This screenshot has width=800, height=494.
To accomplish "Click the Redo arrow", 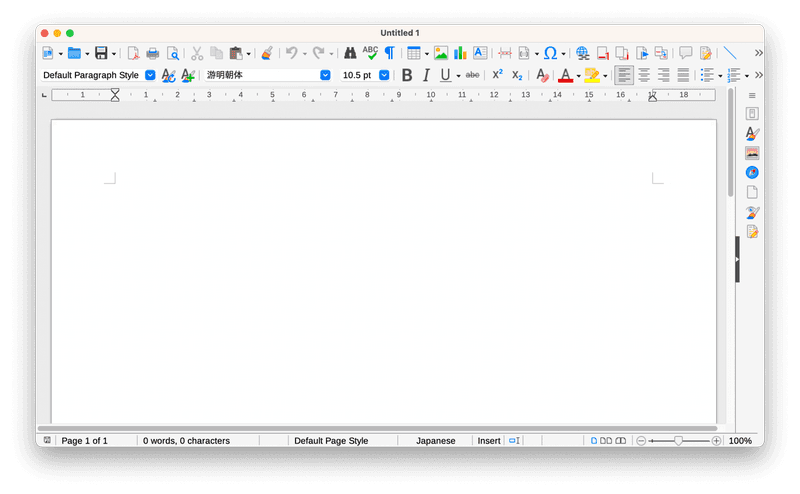I will 318,53.
